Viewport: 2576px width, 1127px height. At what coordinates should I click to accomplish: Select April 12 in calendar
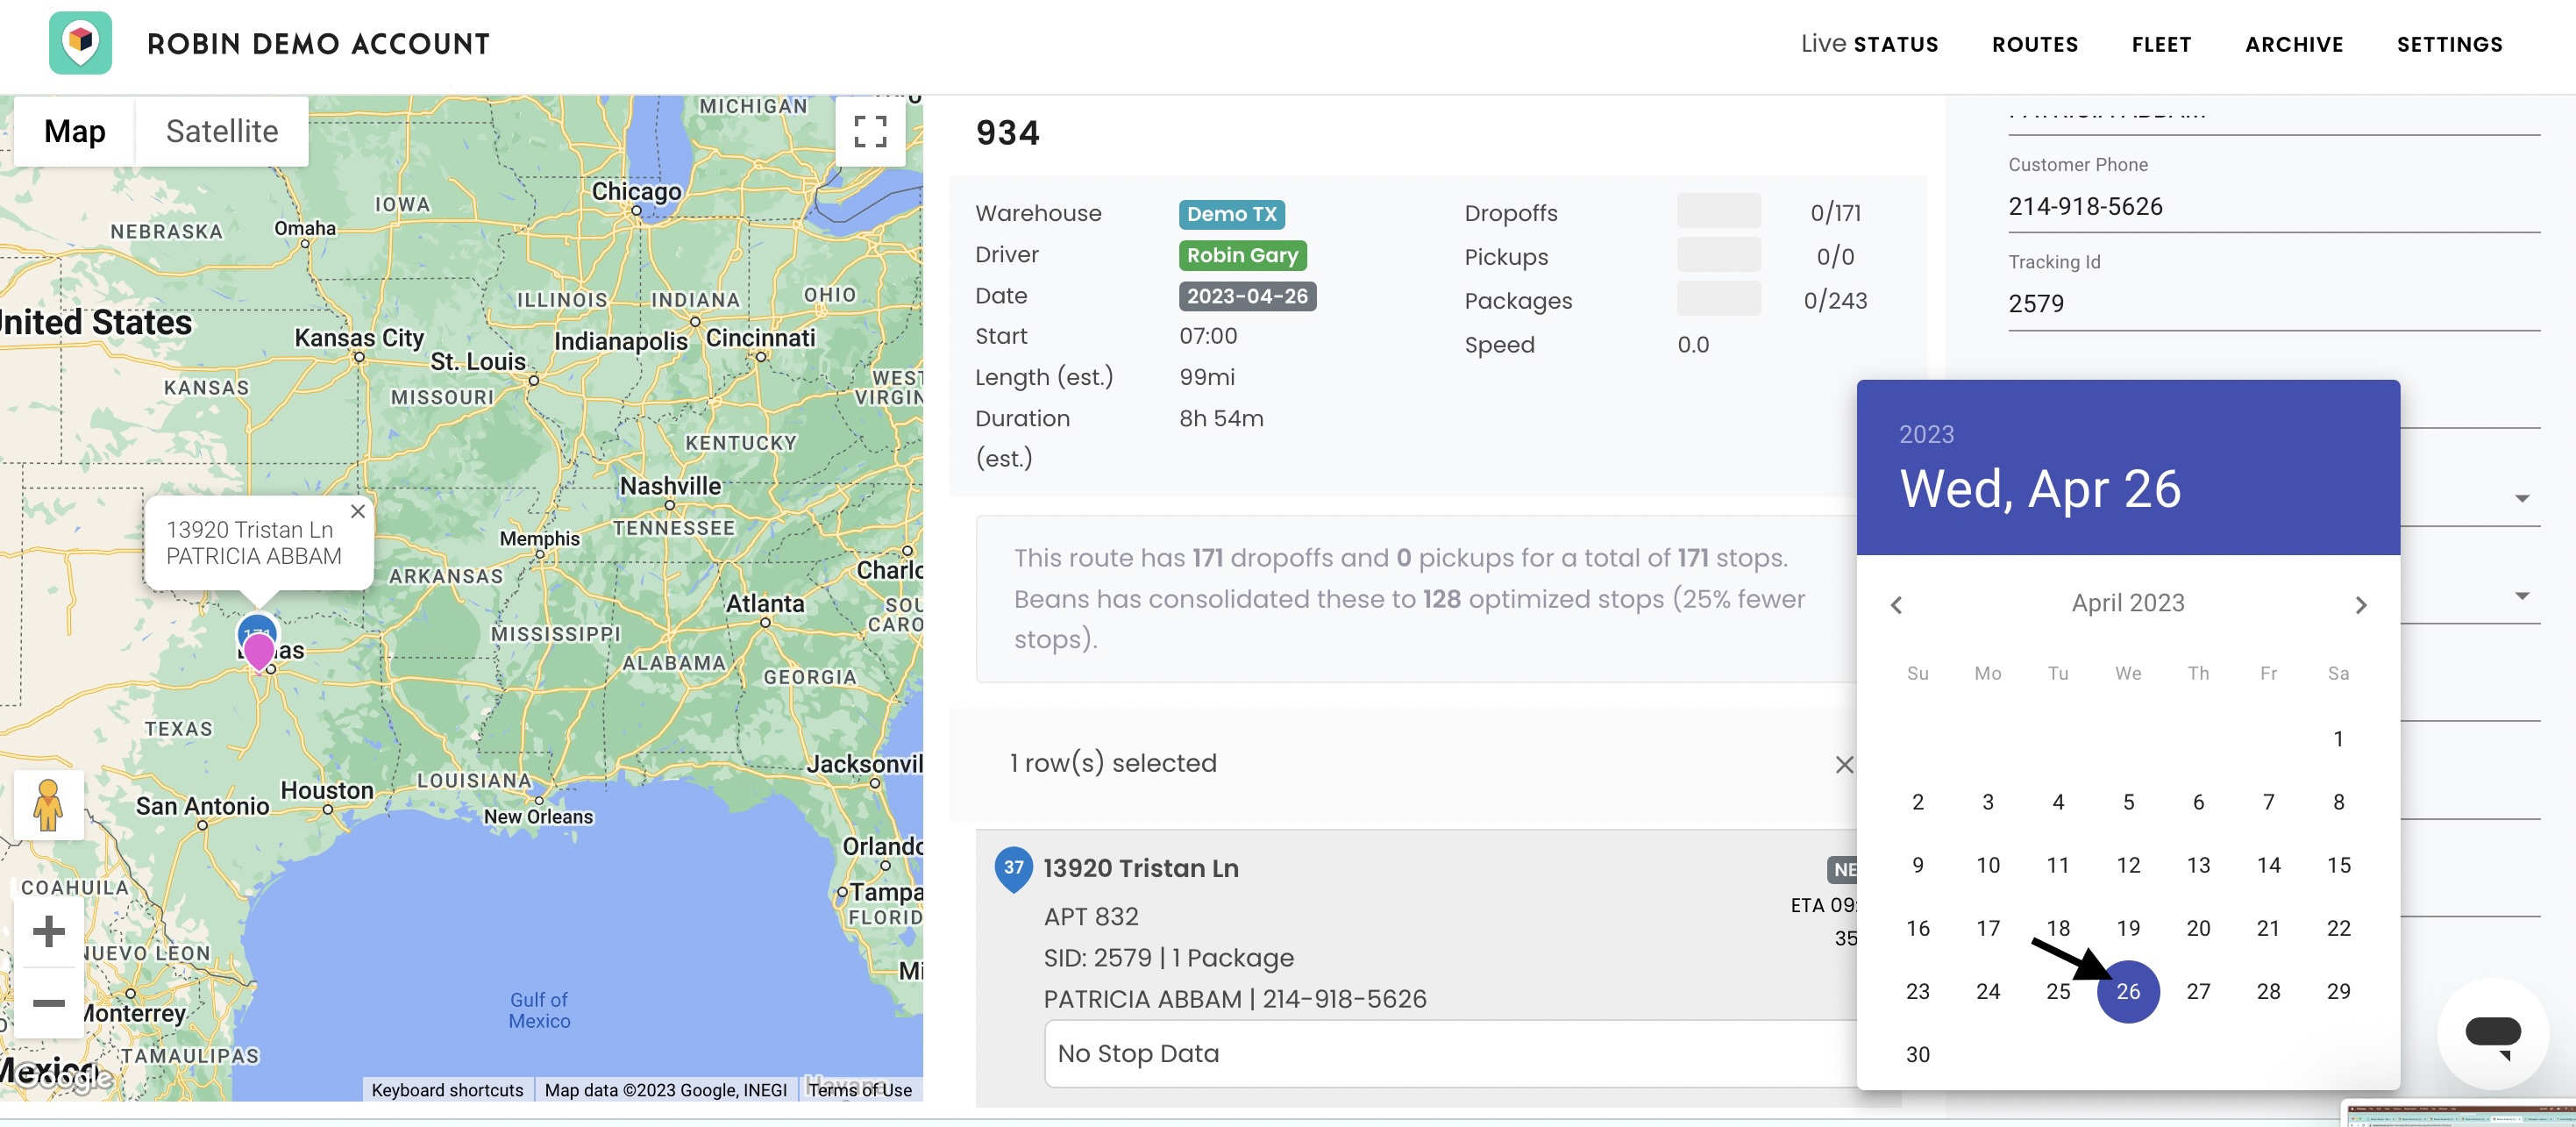click(2128, 865)
